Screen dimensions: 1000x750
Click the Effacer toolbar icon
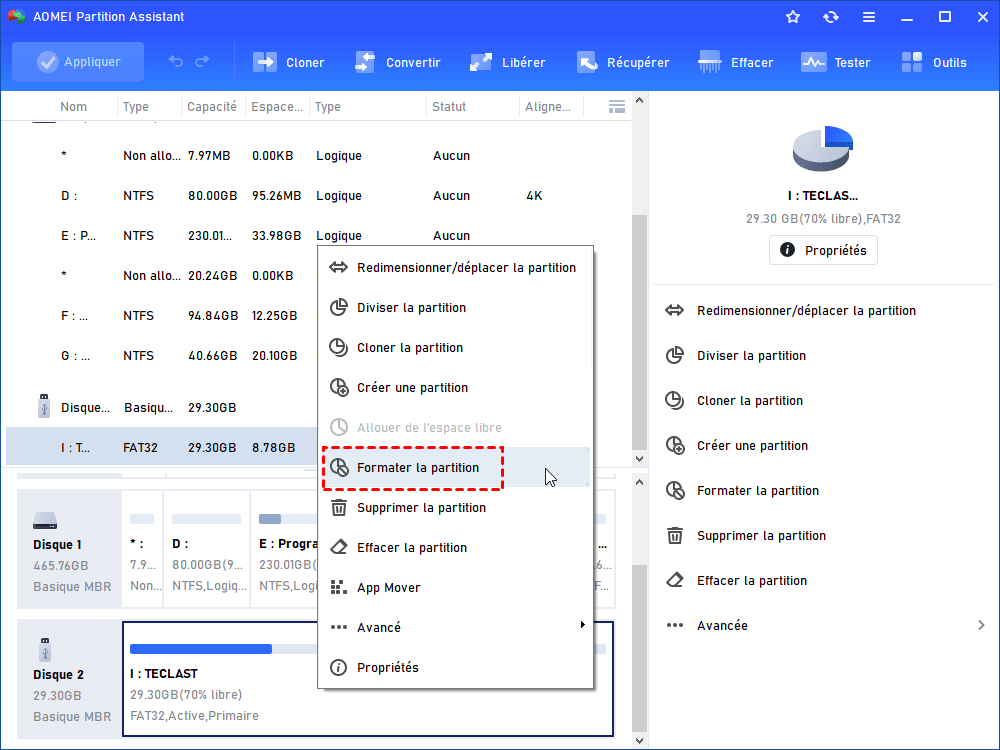(710, 62)
